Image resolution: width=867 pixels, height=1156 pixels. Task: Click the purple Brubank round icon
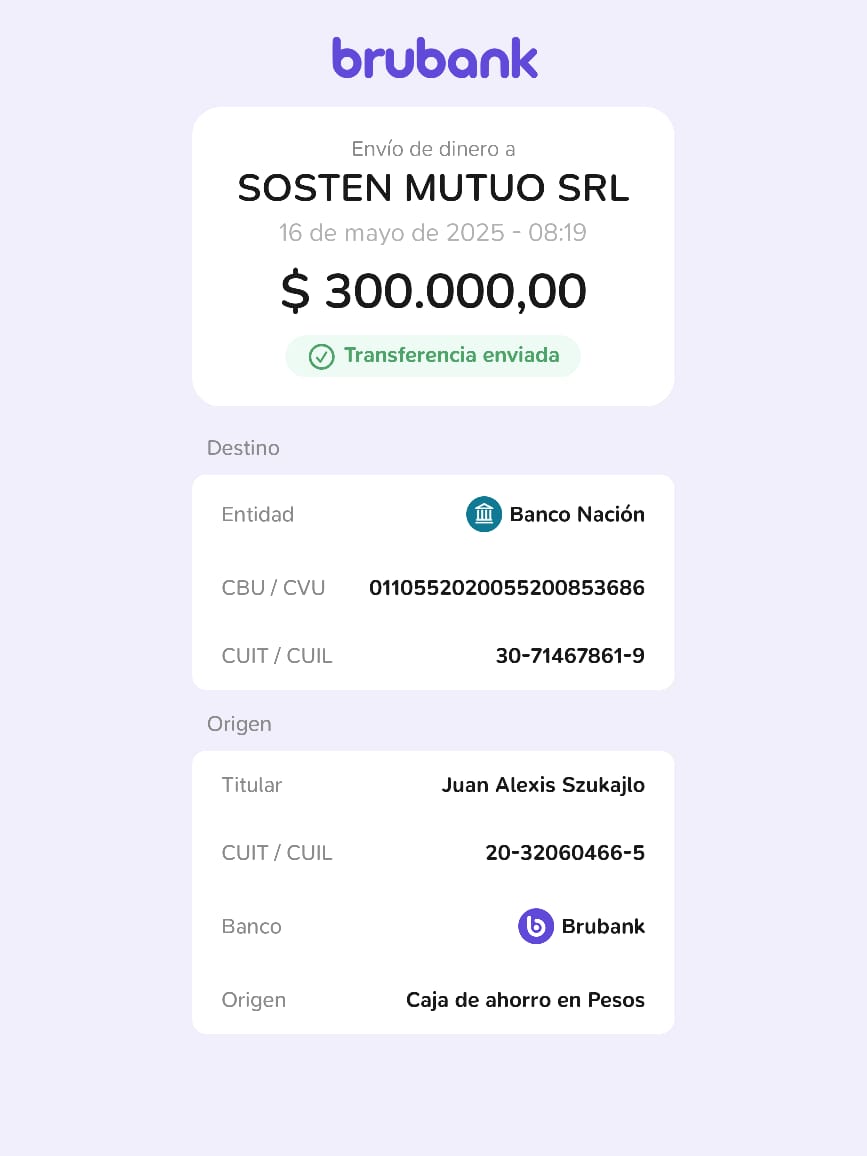[x=536, y=926]
